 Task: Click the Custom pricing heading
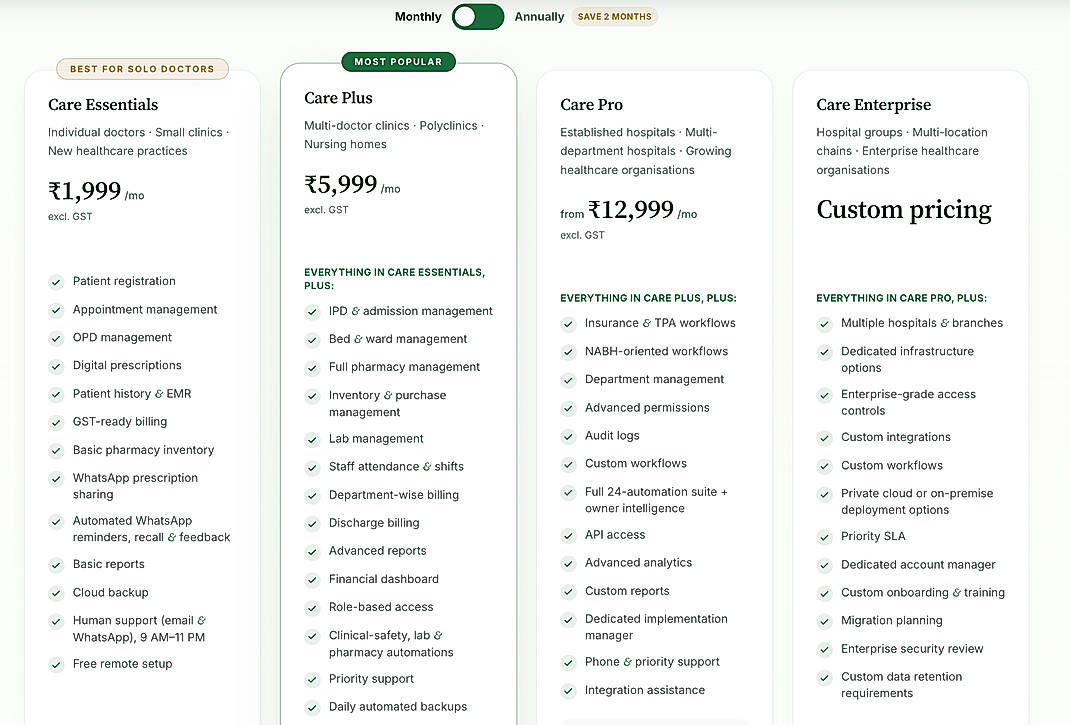coord(903,210)
